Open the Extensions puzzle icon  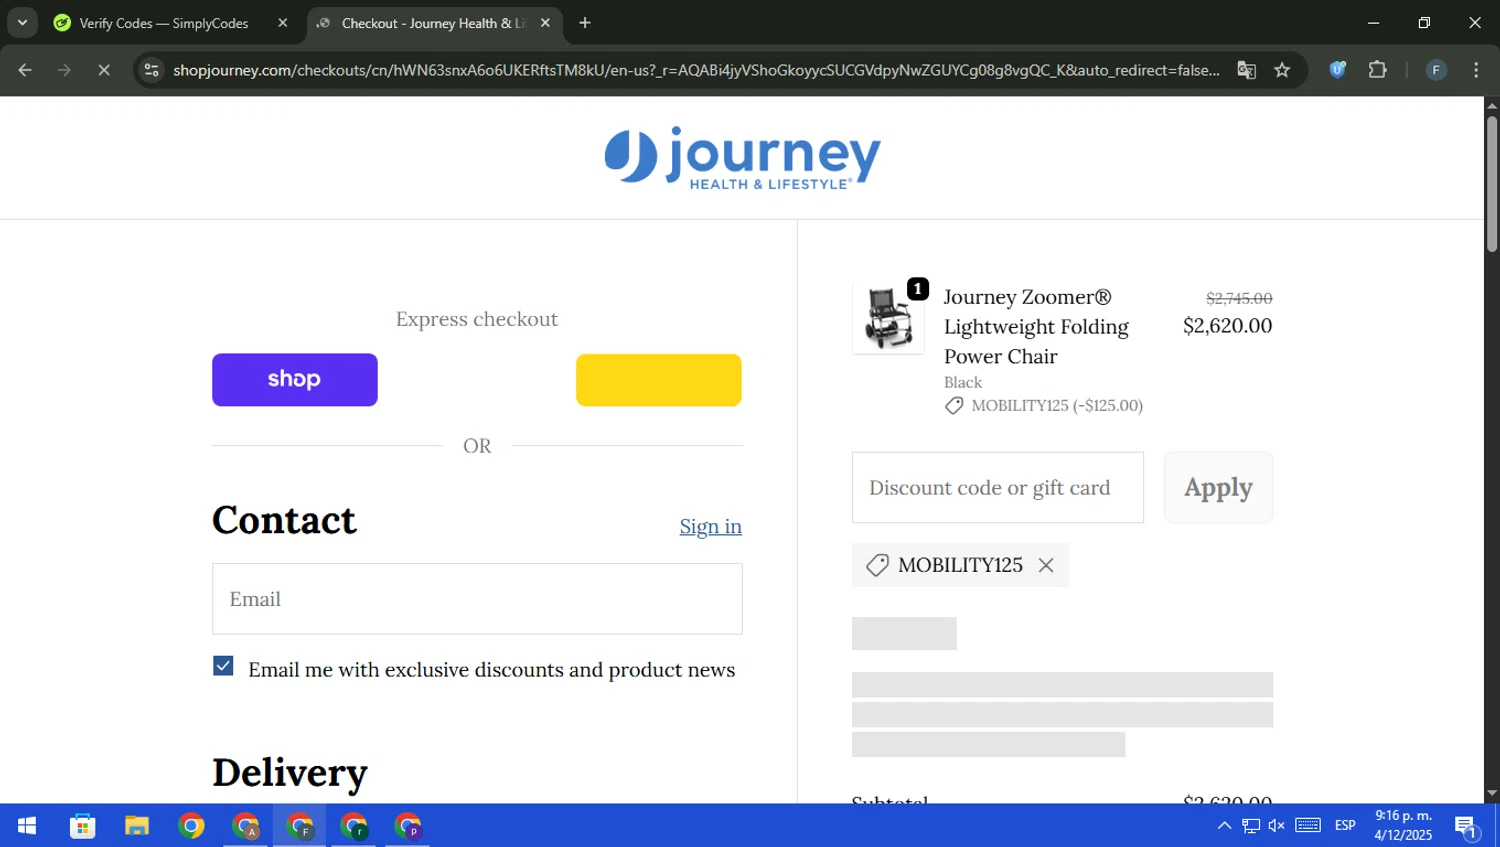coord(1378,70)
